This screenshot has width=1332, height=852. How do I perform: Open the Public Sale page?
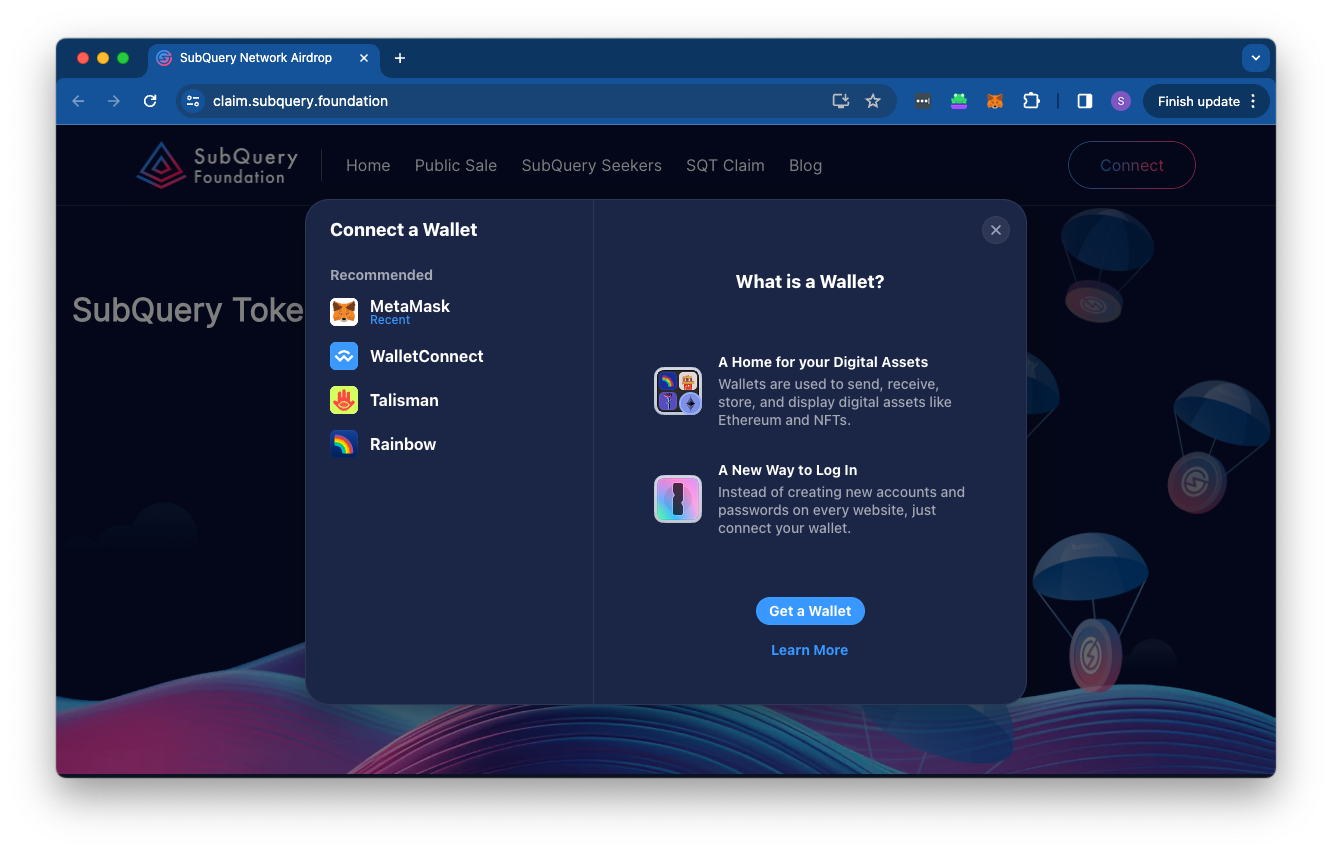456,166
